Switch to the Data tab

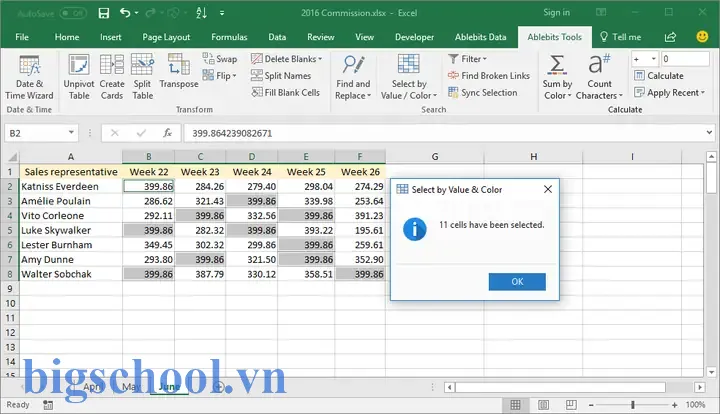coord(277,37)
